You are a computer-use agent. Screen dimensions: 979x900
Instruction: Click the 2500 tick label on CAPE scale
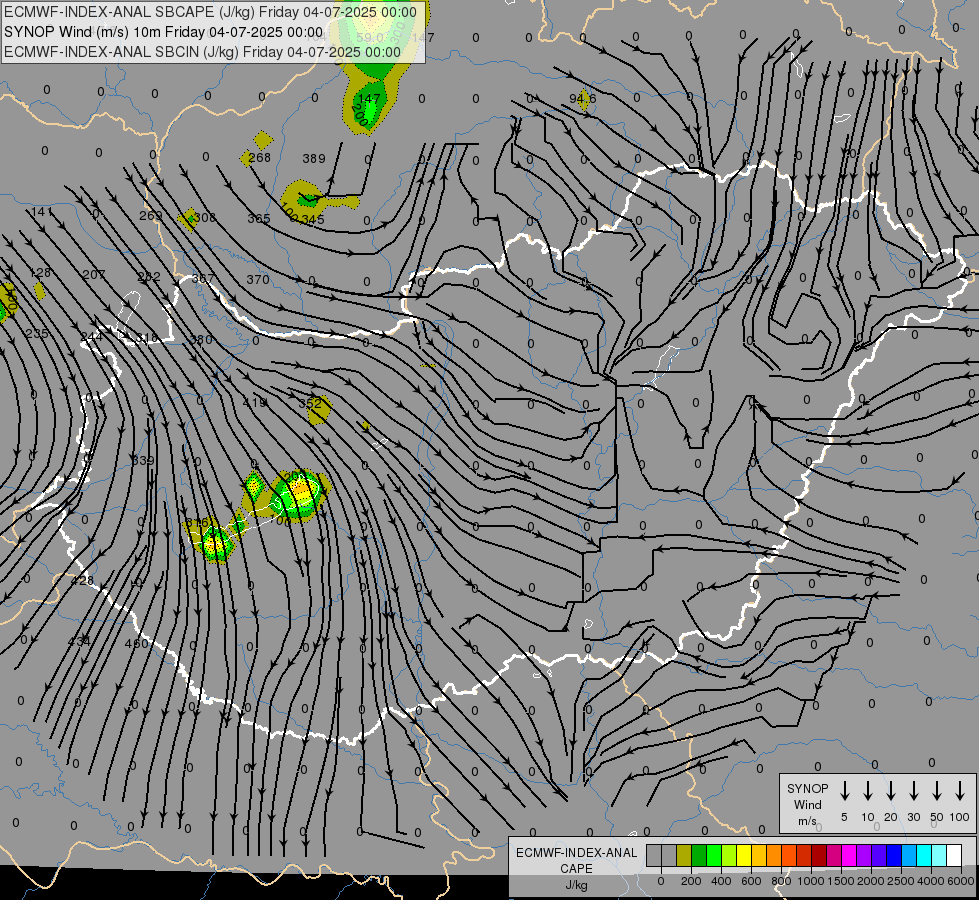pos(901,881)
